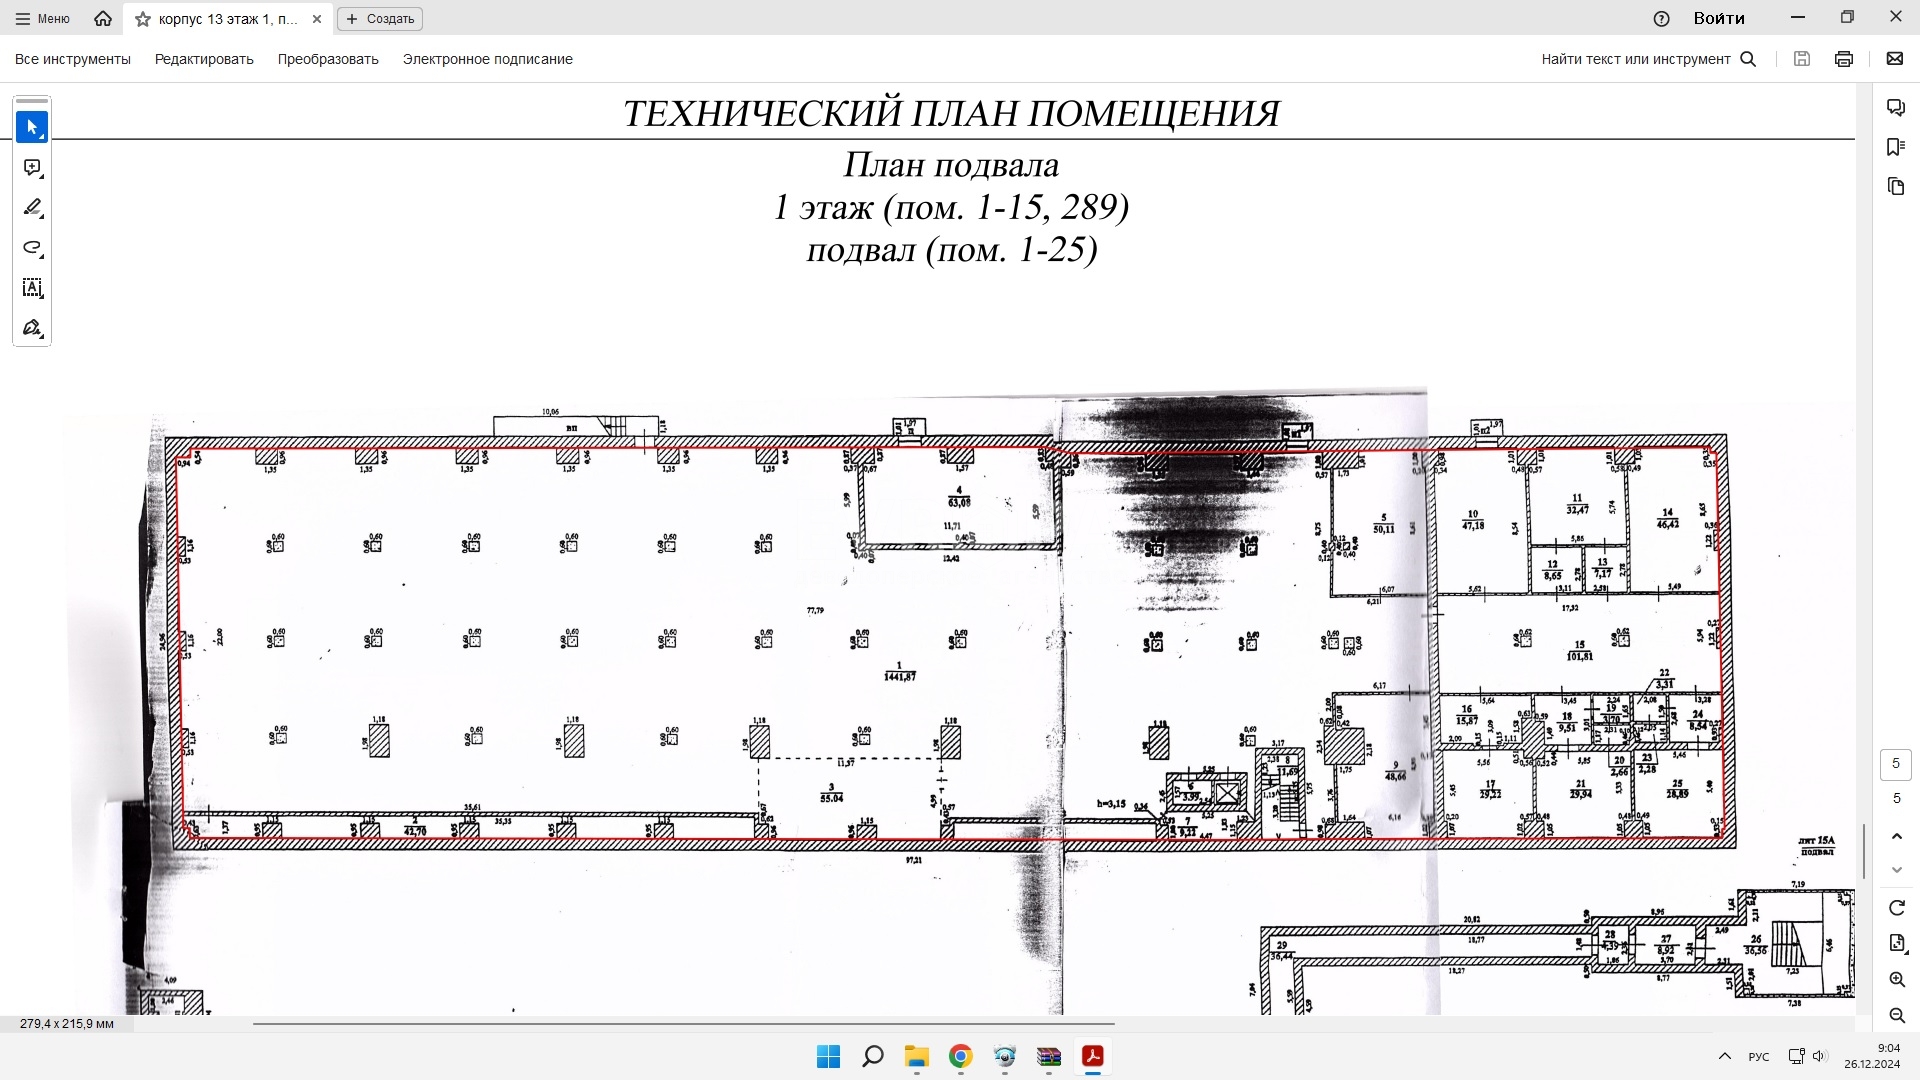Pick the freehand draw tool

32,248
